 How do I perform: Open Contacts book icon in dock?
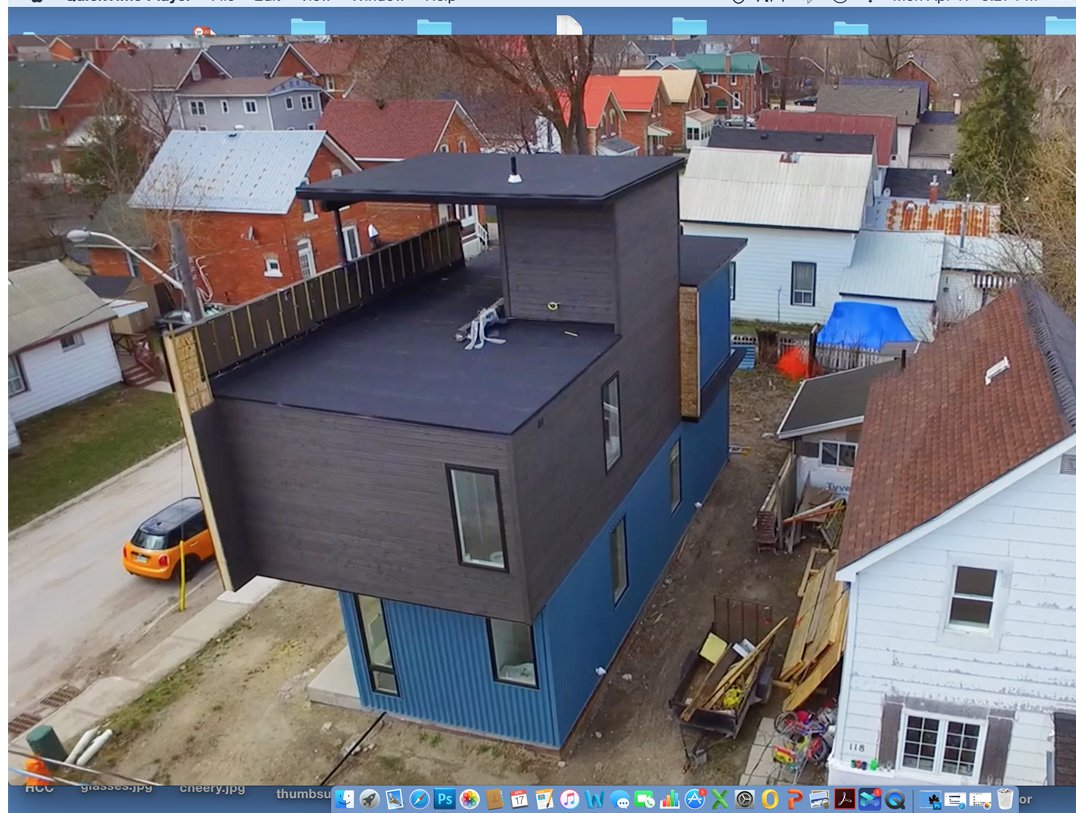(x=494, y=799)
